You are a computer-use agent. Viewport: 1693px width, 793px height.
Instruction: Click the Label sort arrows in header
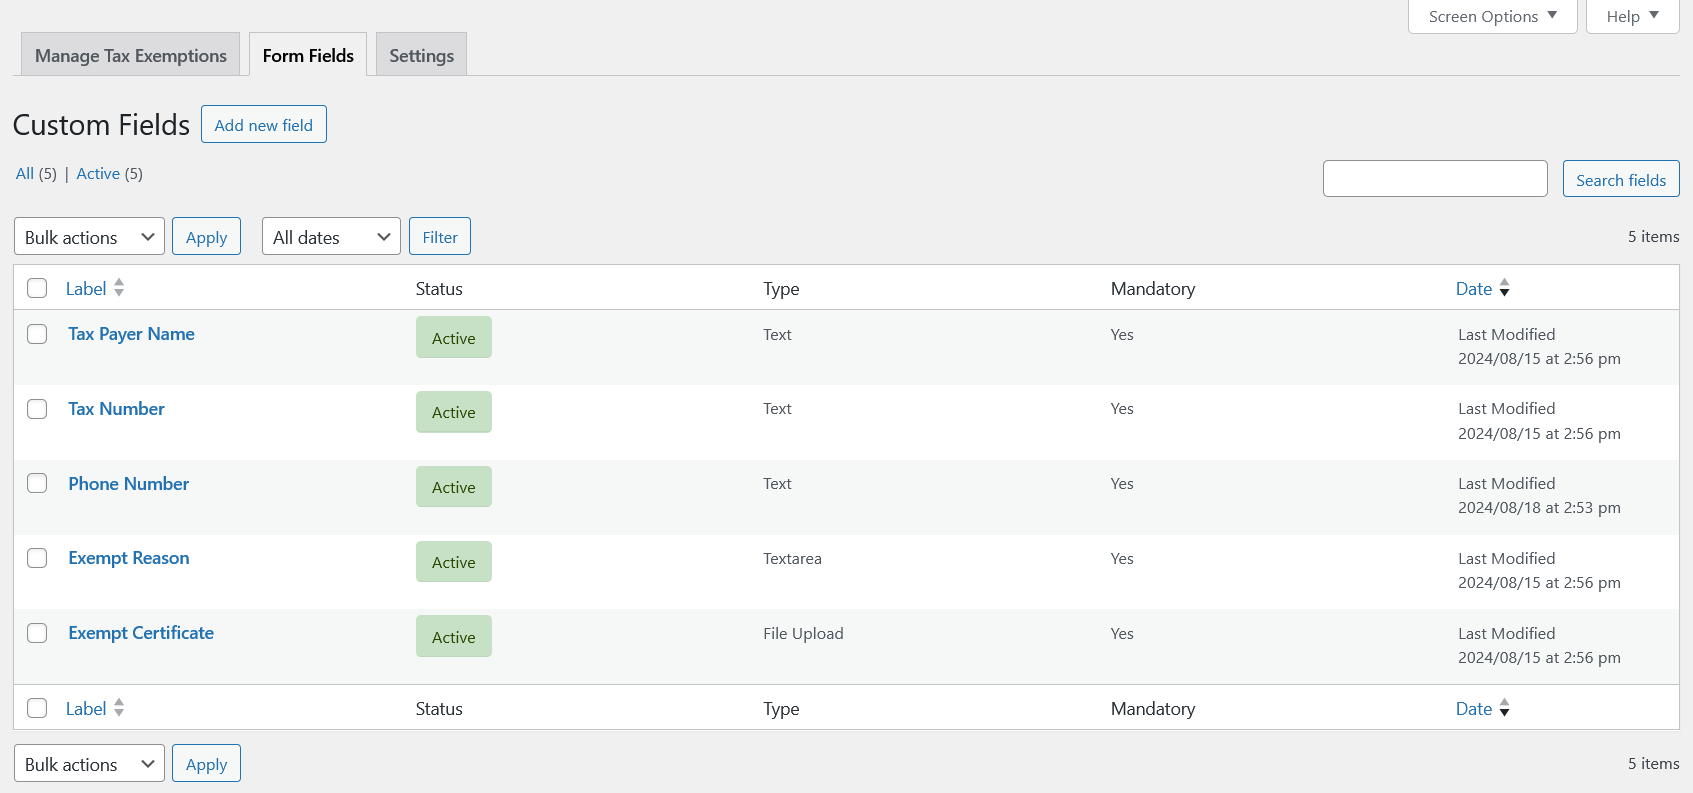119,288
